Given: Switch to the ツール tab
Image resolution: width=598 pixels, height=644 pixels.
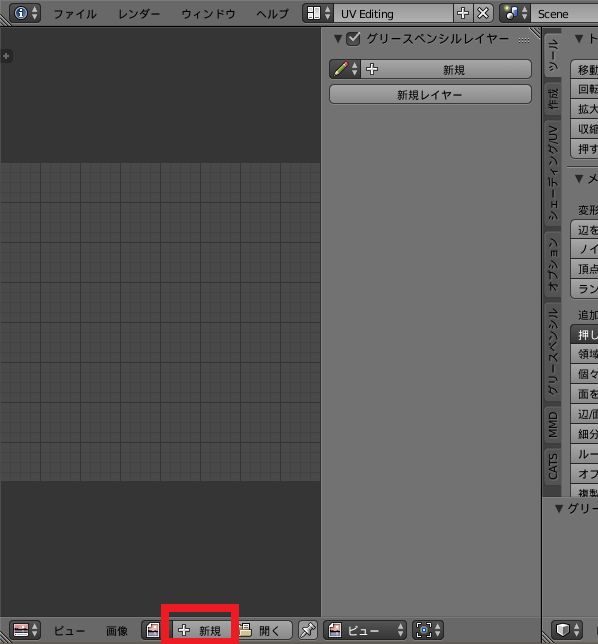Looking at the screenshot, I should (x=553, y=55).
